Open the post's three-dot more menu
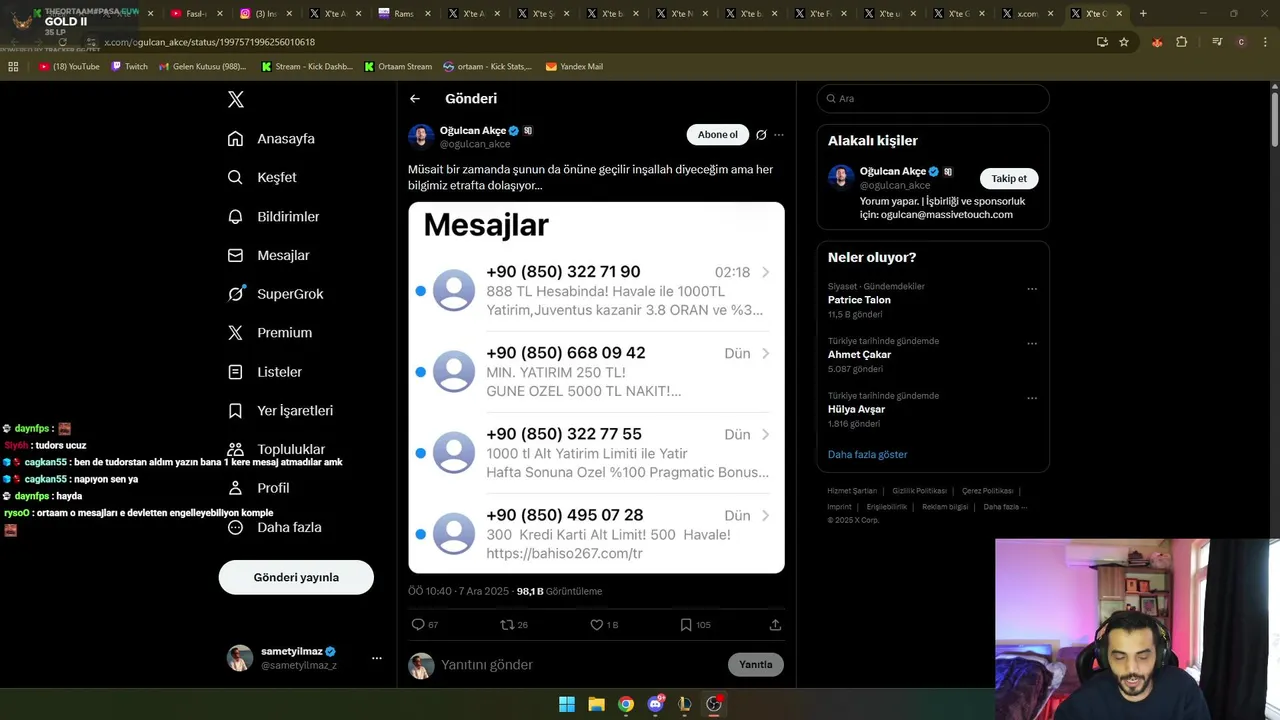The image size is (1280, 720). [779, 135]
